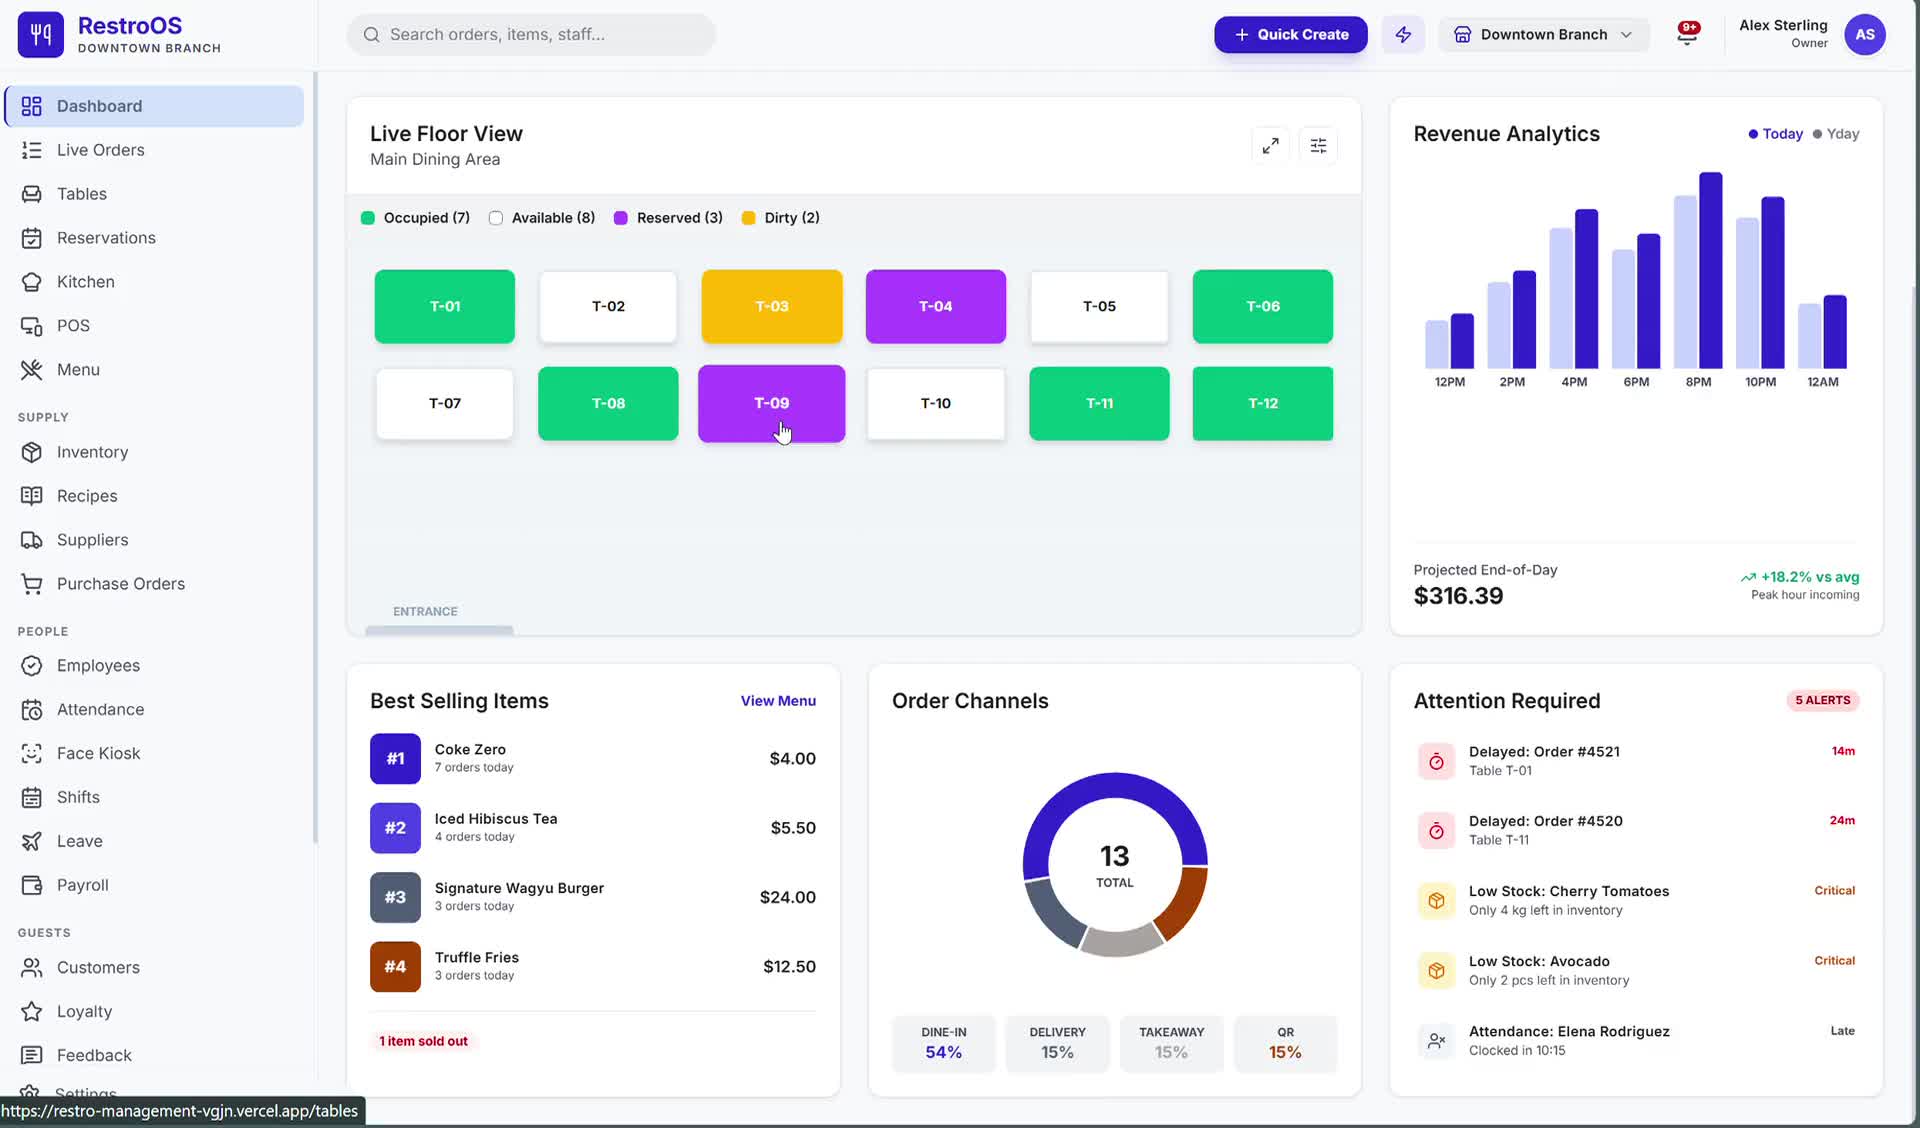Open notifications bell with 9+ badge
This screenshot has width=1920, height=1128.
pos(1688,34)
